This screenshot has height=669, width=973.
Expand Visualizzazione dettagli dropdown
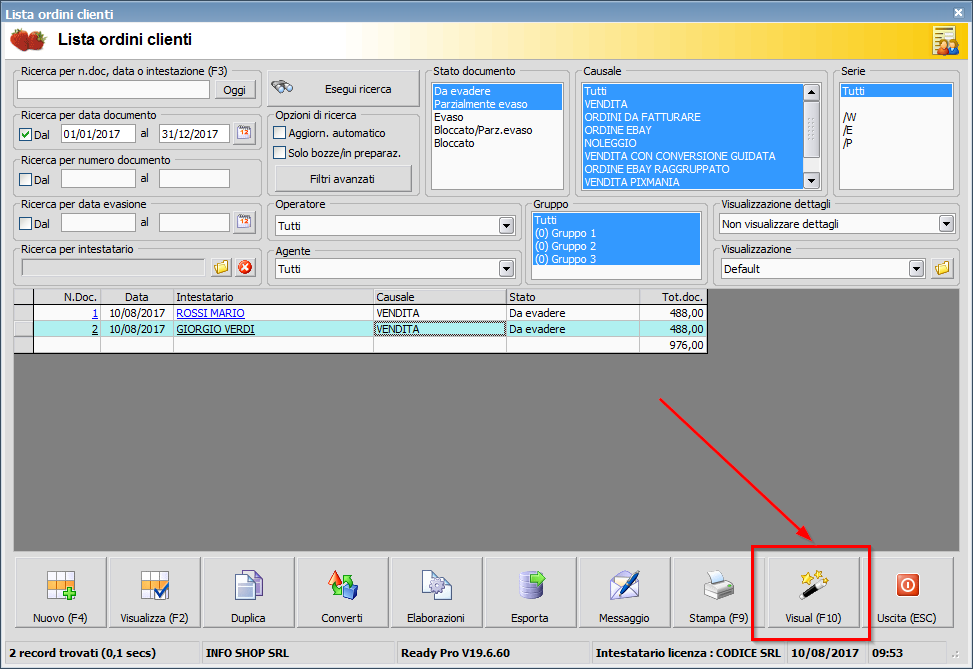pos(946,224)
